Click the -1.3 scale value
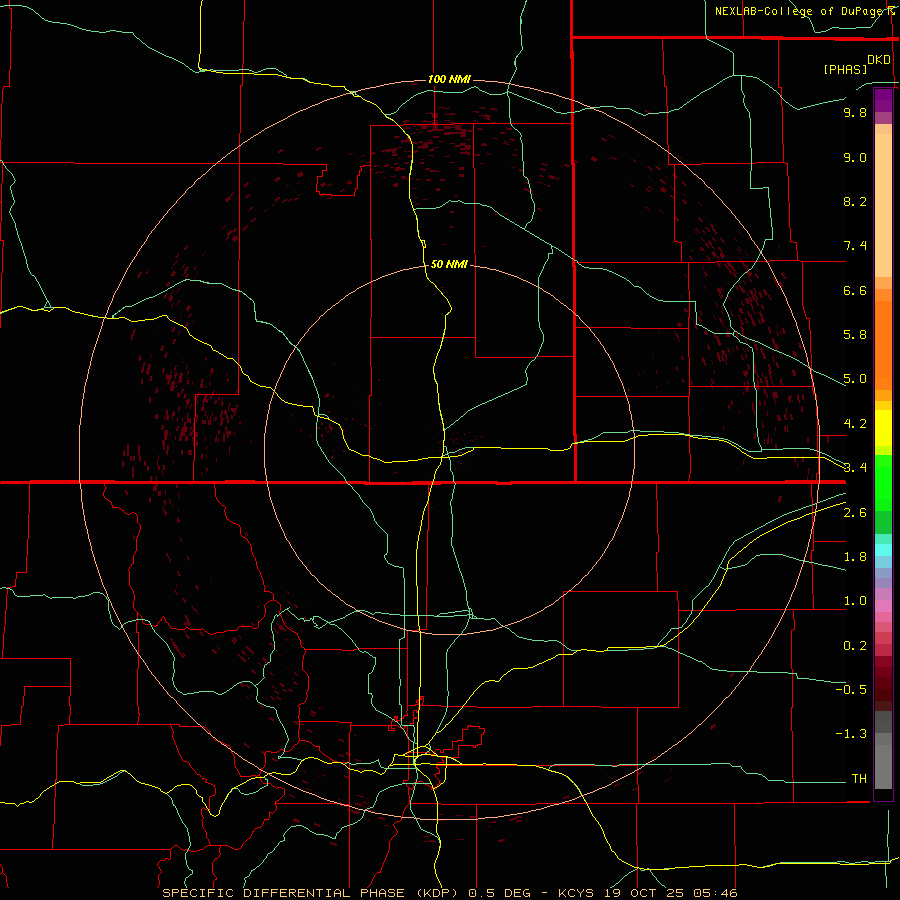 pyautogui.click(x=851, y=734)
